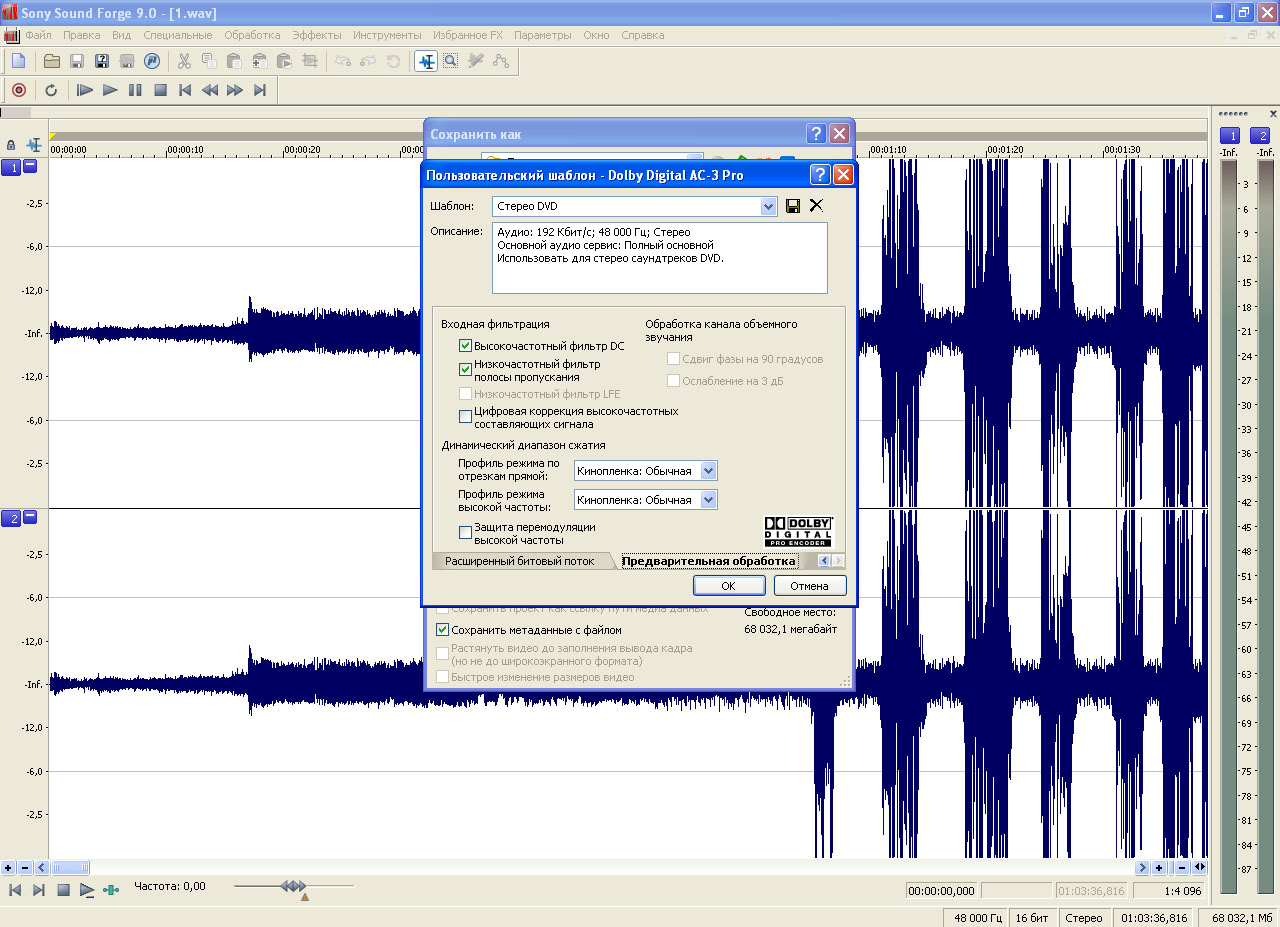Uncheck Сохранить метаданные с файлом
Screen dimensions: 1280x927
(443, 630)
